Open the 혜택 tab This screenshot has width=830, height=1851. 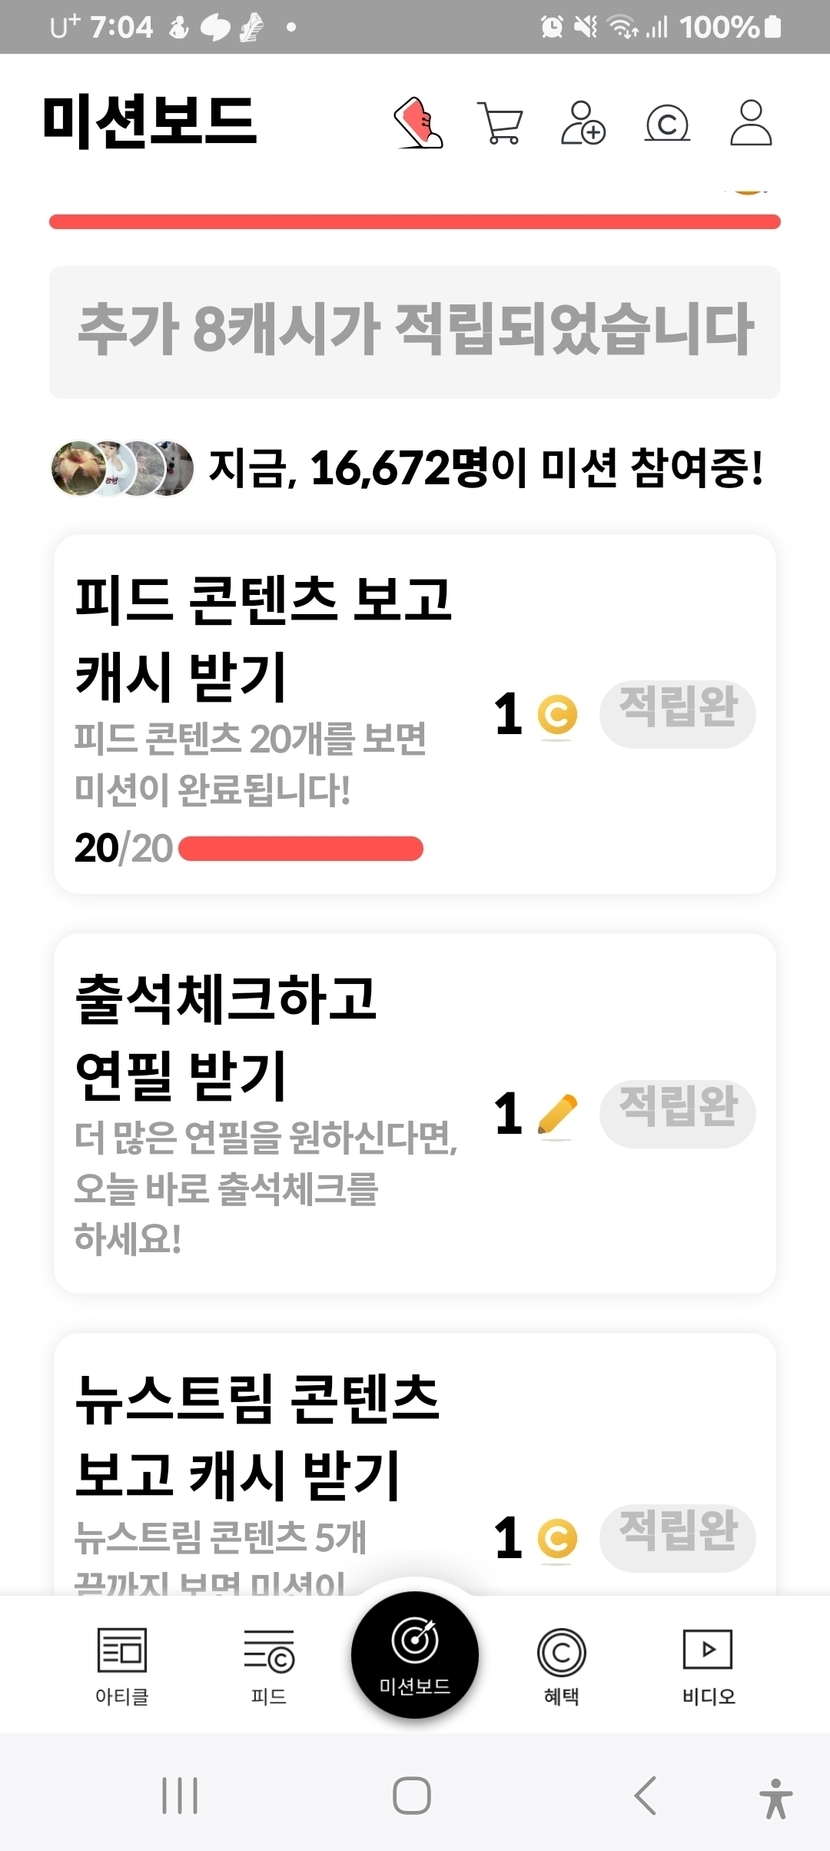561,1664
